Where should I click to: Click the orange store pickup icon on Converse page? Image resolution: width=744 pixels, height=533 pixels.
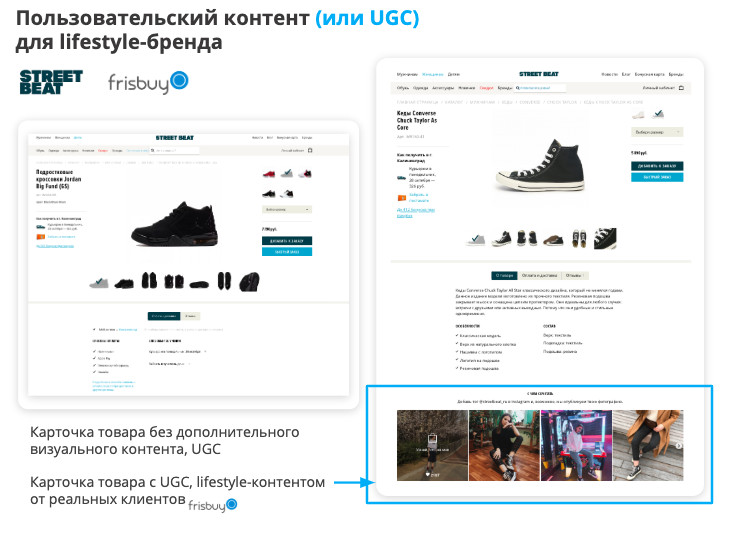pos(401,197)
